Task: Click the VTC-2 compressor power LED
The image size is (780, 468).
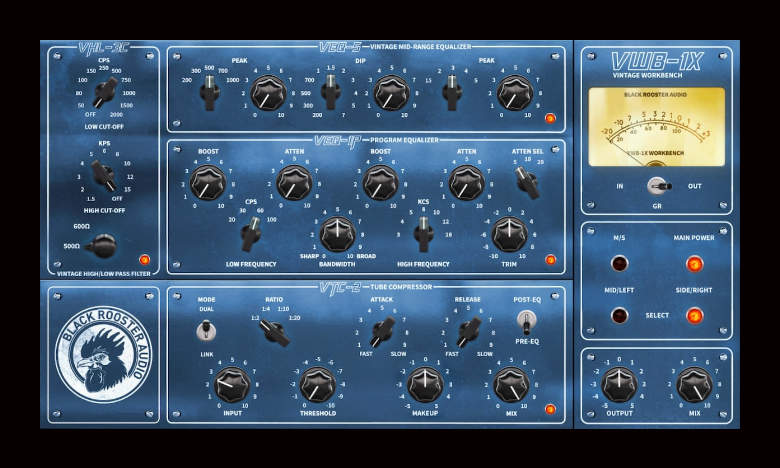Action: 549,408
